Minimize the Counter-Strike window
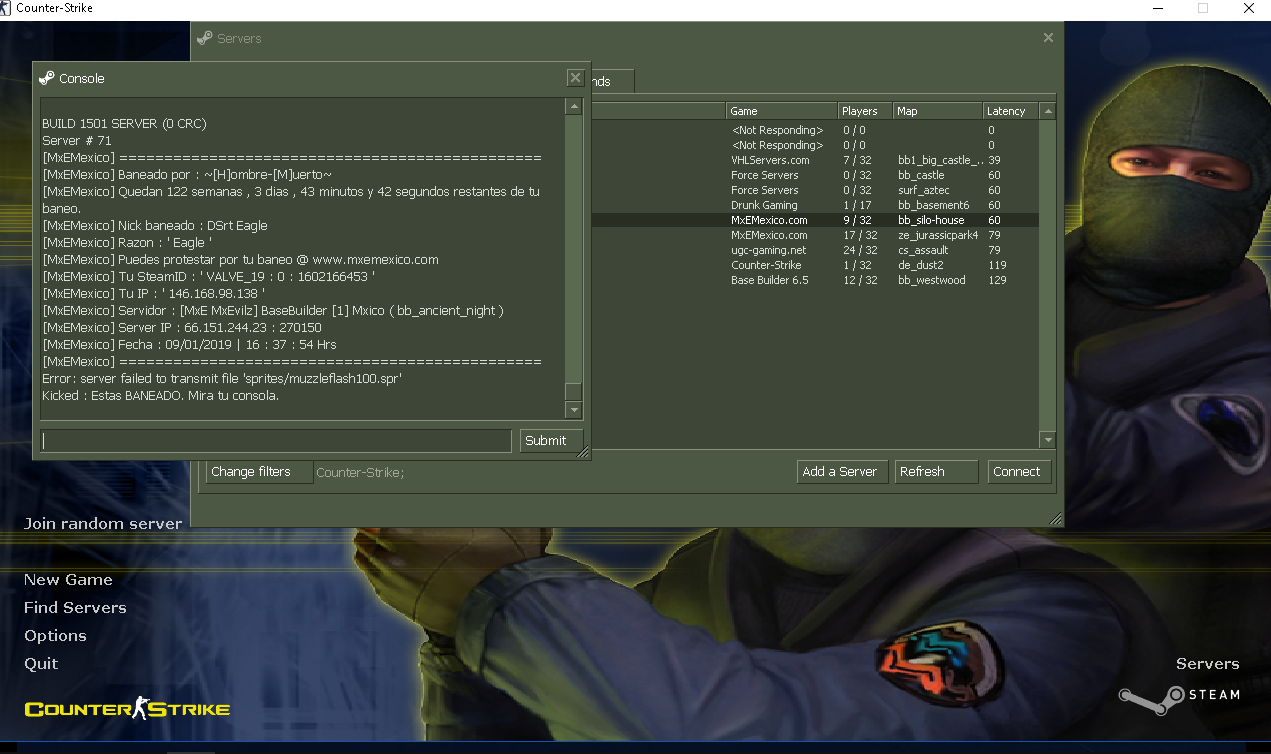The image size is (1271, 754). tap(1156, 8)
